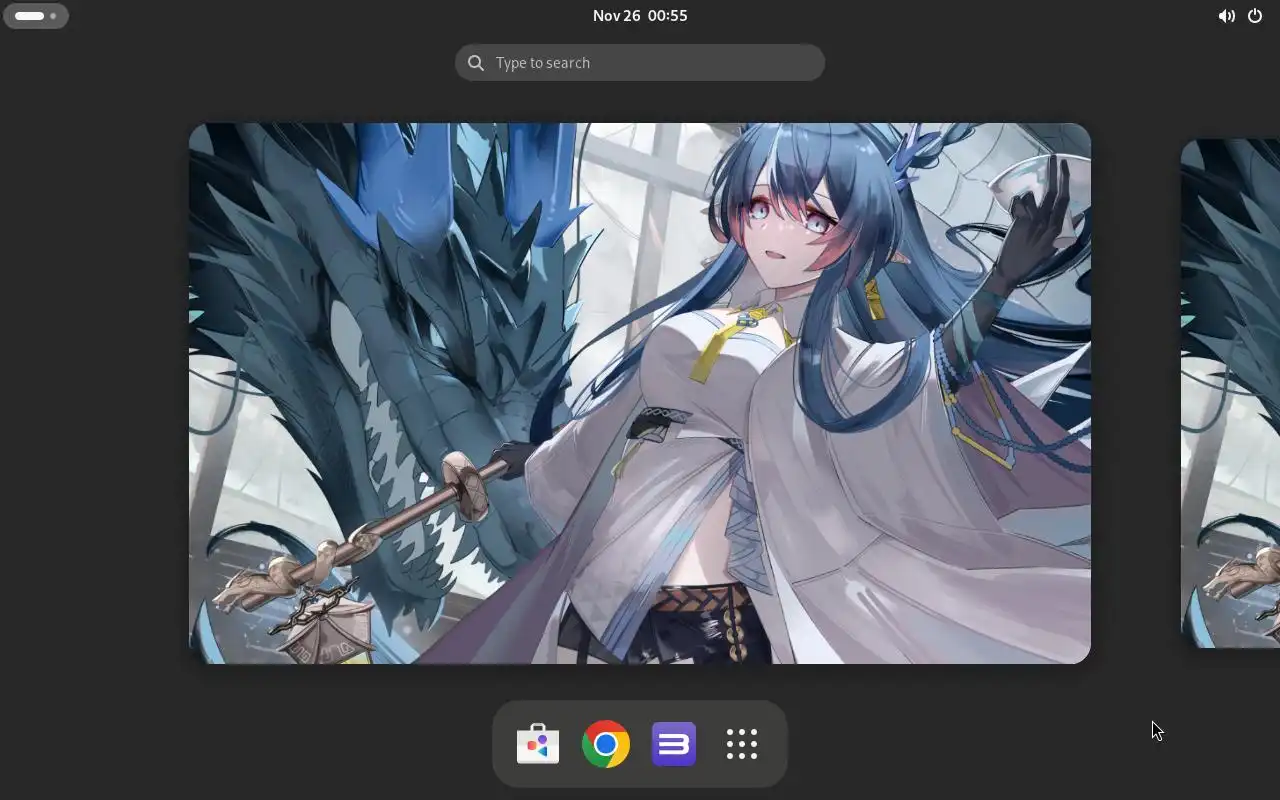Open the purple terminal app in dock

click(674, 744)
